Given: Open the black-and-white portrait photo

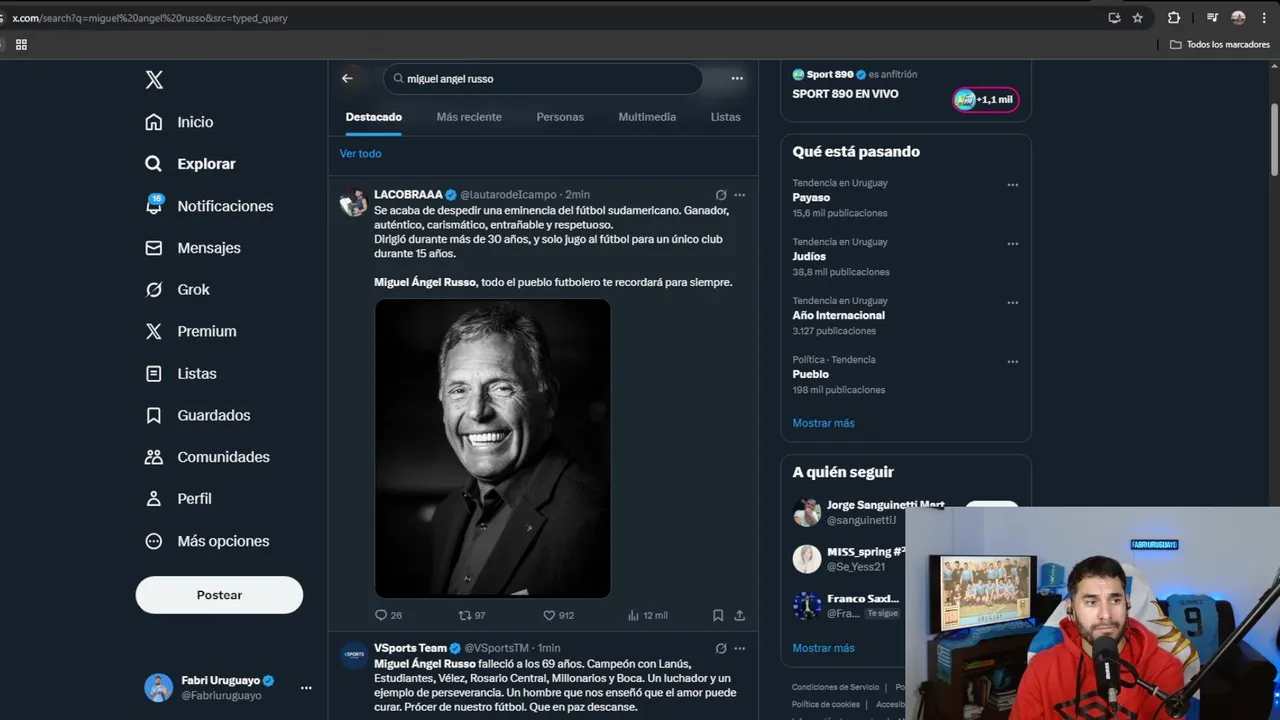Looking at the screenshot, I should tap(493, 448).
